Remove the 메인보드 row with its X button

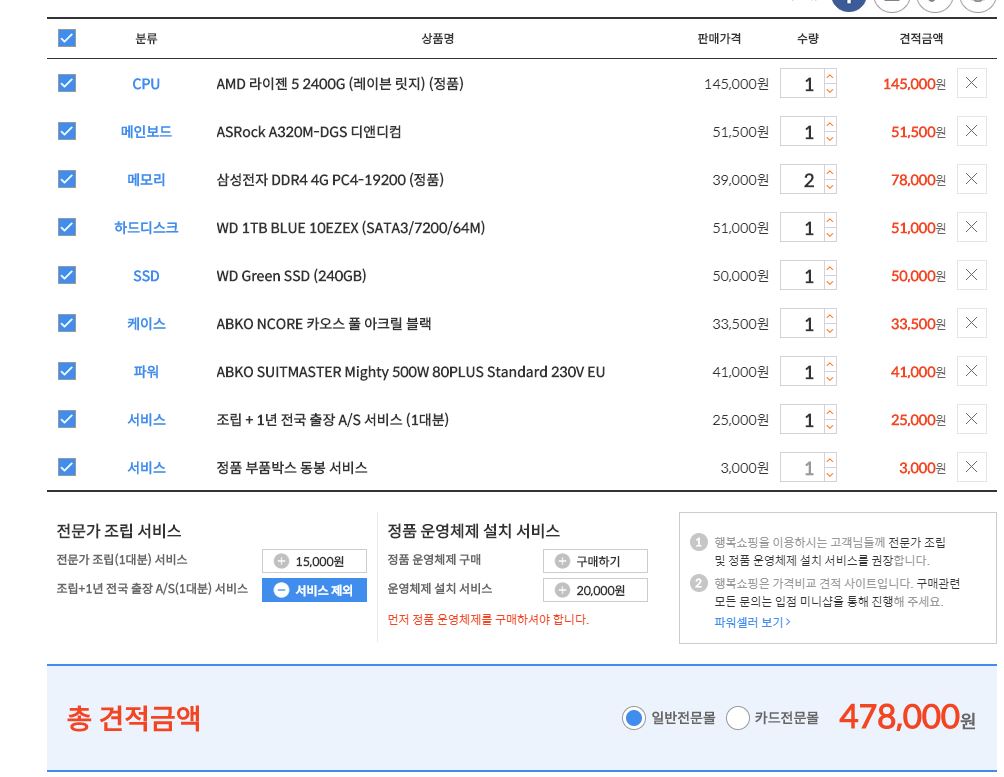pyautogui.click(x=971, y=131)
